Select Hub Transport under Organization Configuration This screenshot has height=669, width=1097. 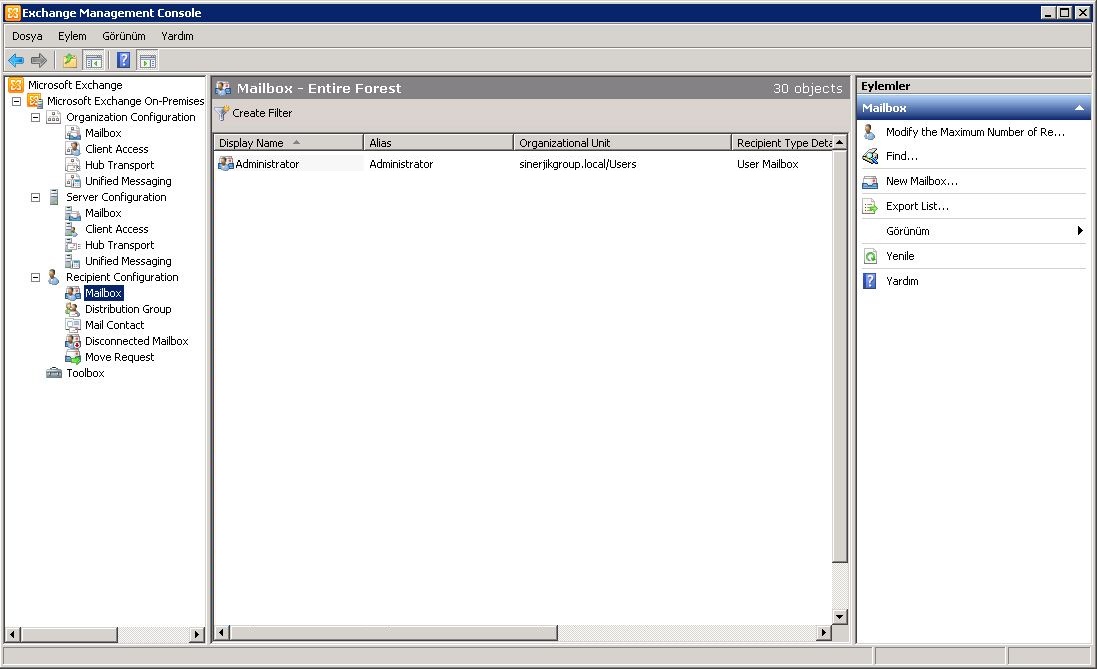pyautogui.click(x=120, y=165)
